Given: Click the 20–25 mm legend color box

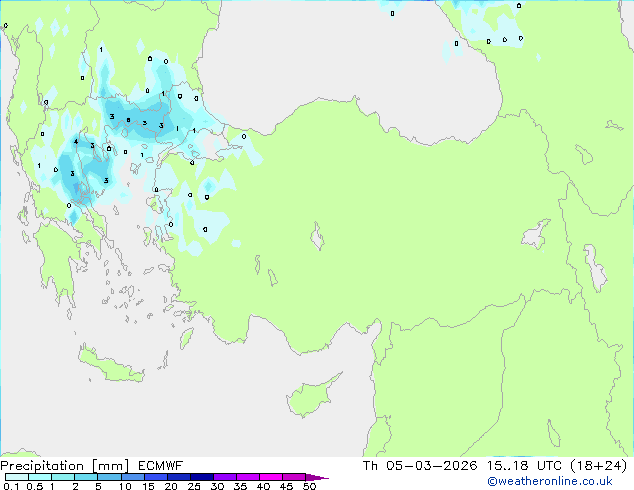Looking at the screenshot, I should [x=178, y=477].
